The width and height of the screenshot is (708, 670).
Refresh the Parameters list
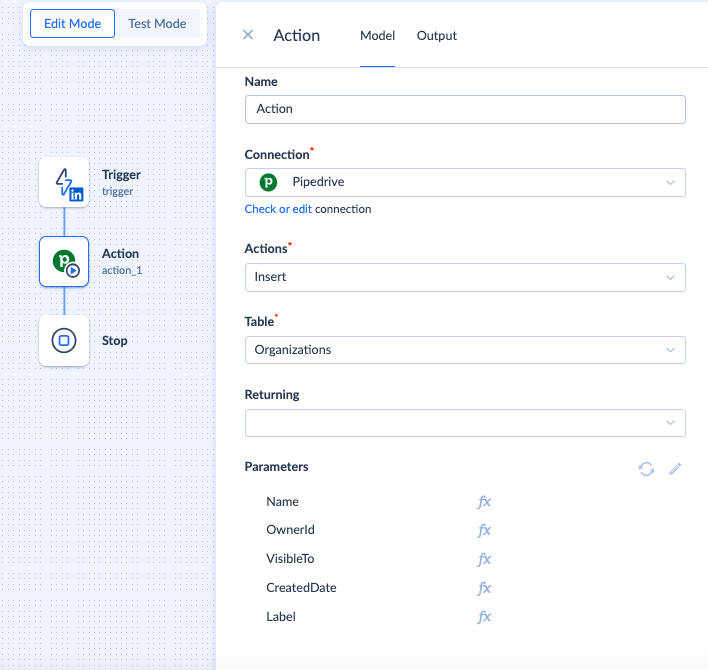pos(647,469)
